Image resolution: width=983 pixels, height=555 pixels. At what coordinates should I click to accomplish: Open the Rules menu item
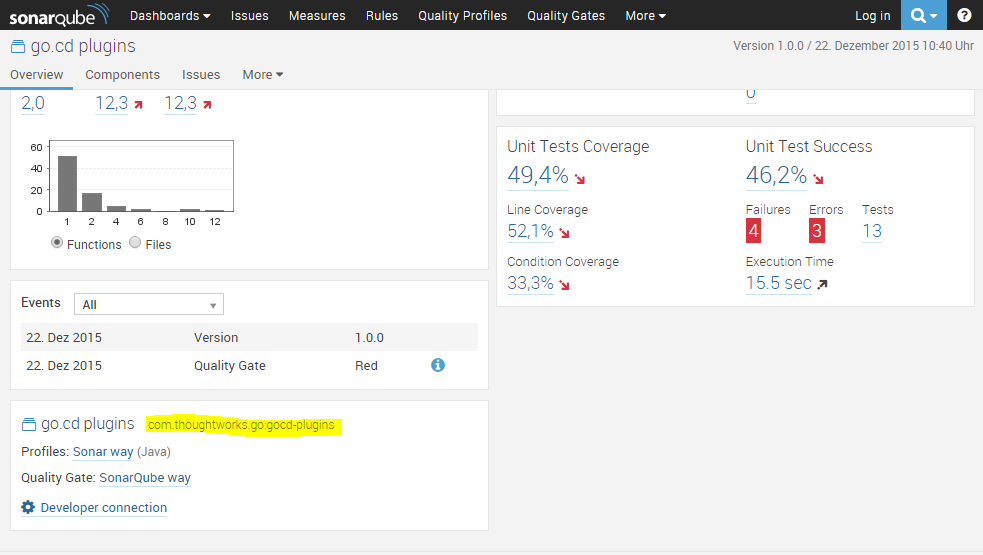click(x=382, y=16)
